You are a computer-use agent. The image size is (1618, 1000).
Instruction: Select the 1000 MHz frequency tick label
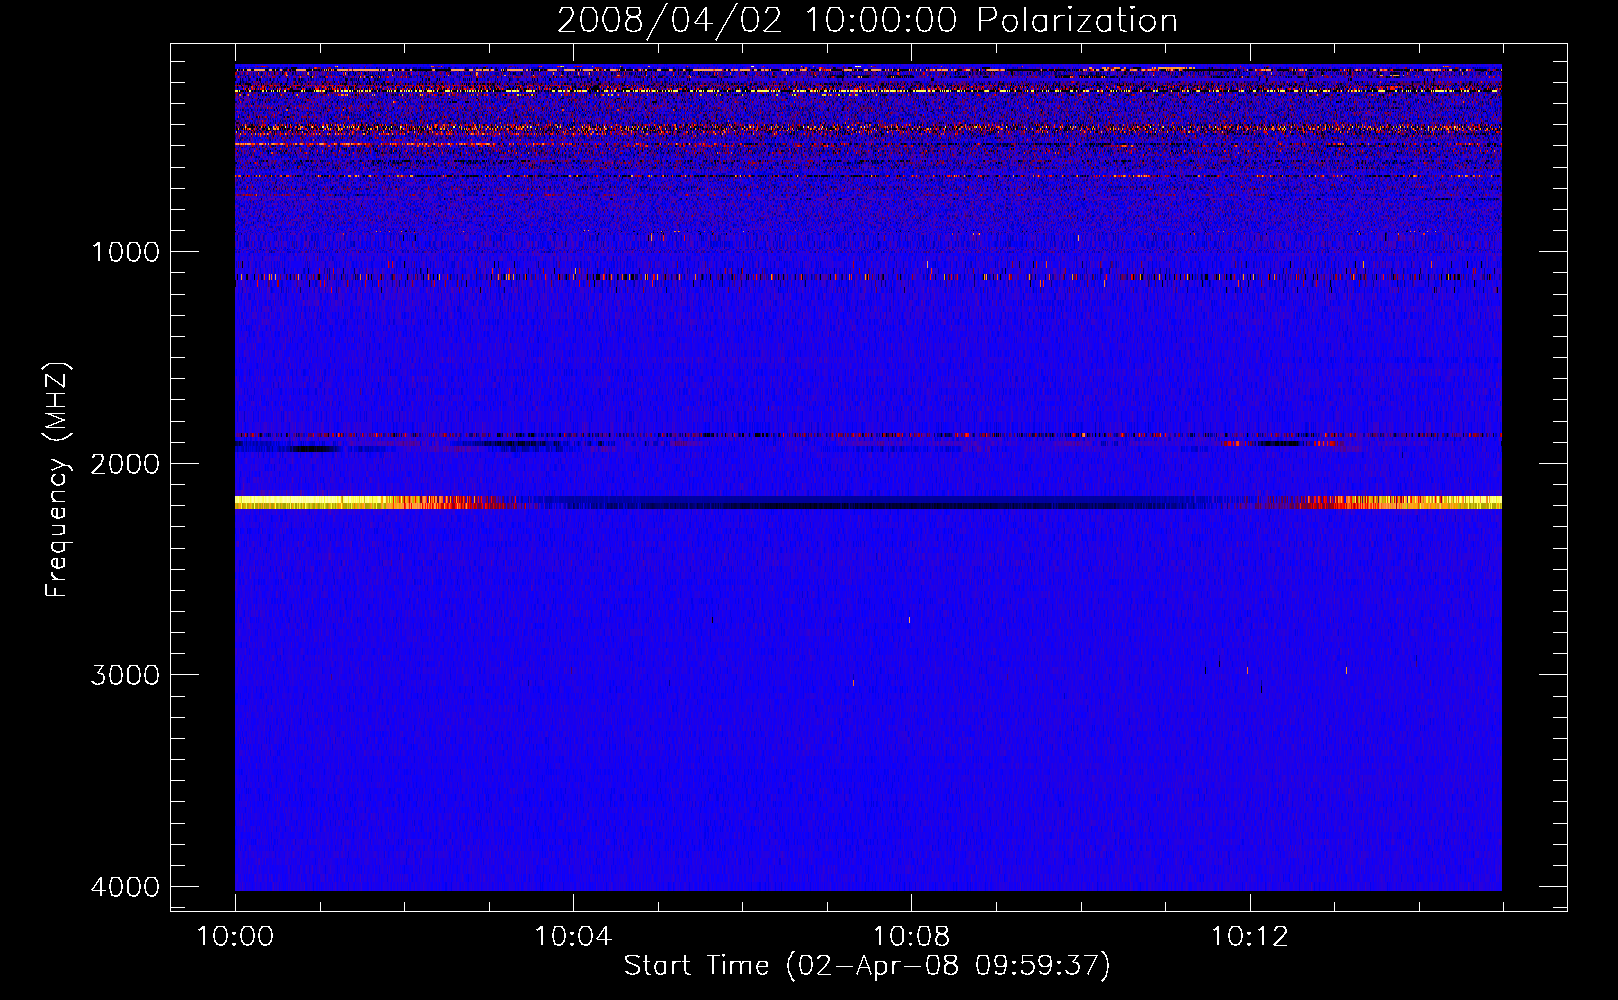(125, 252)
